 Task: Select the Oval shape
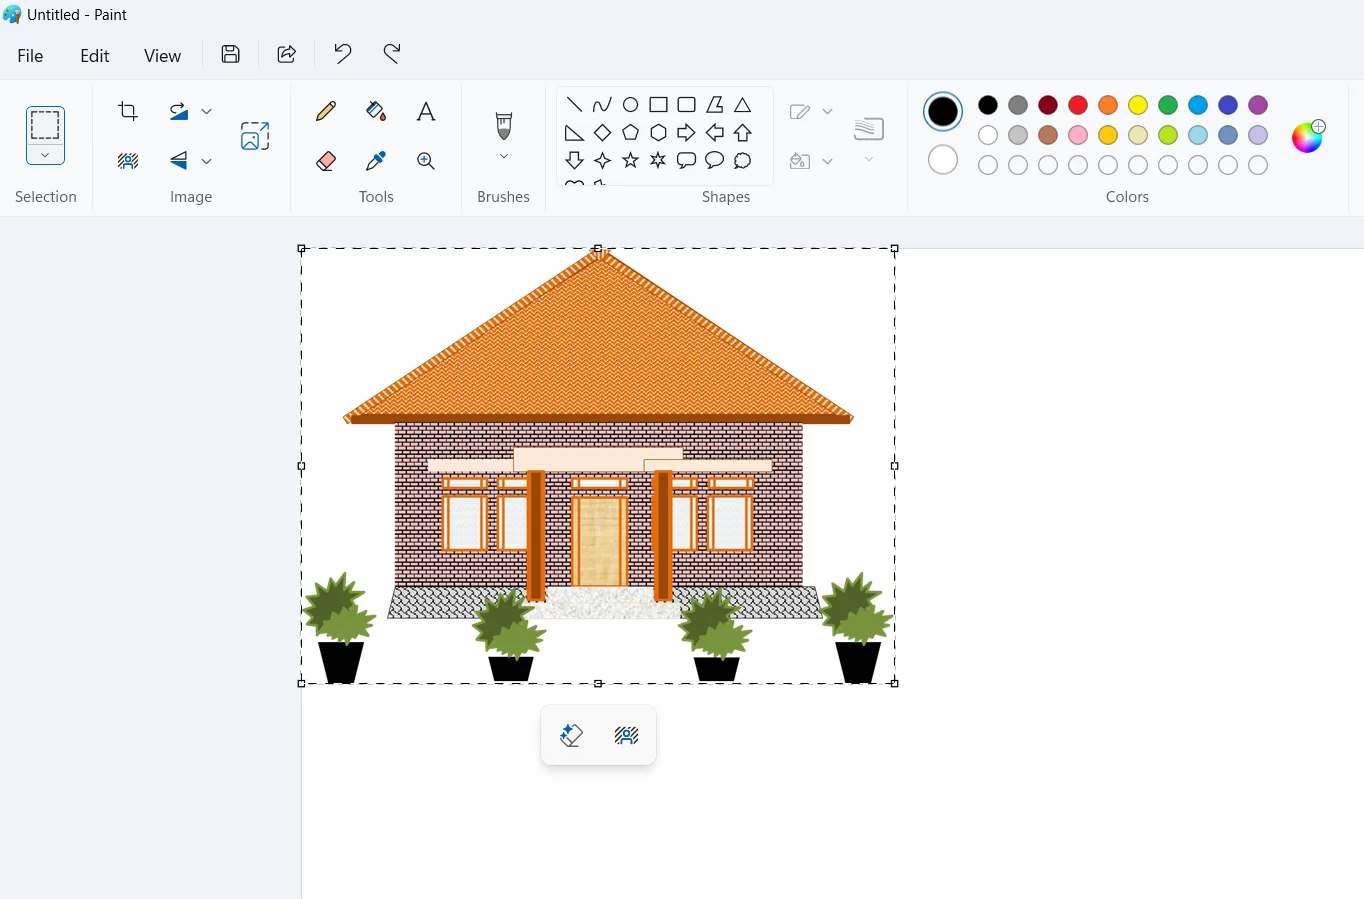point(631,104)
